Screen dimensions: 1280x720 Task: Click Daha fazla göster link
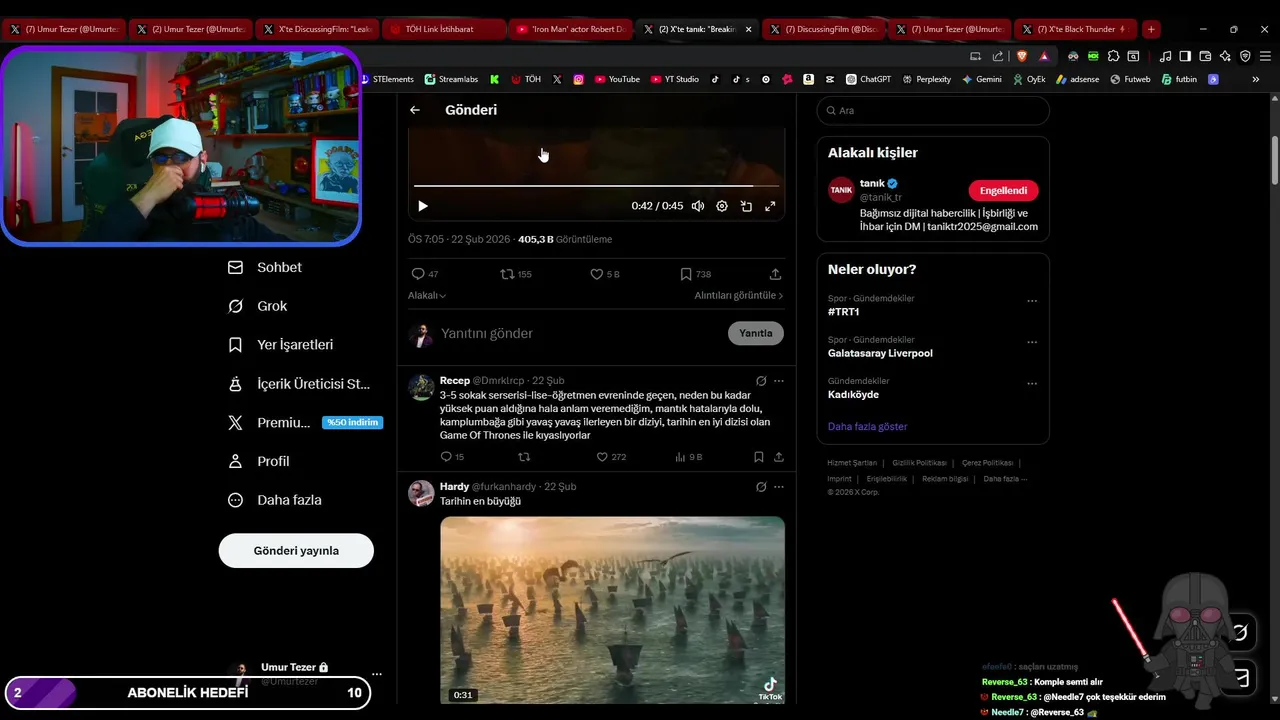867,427
